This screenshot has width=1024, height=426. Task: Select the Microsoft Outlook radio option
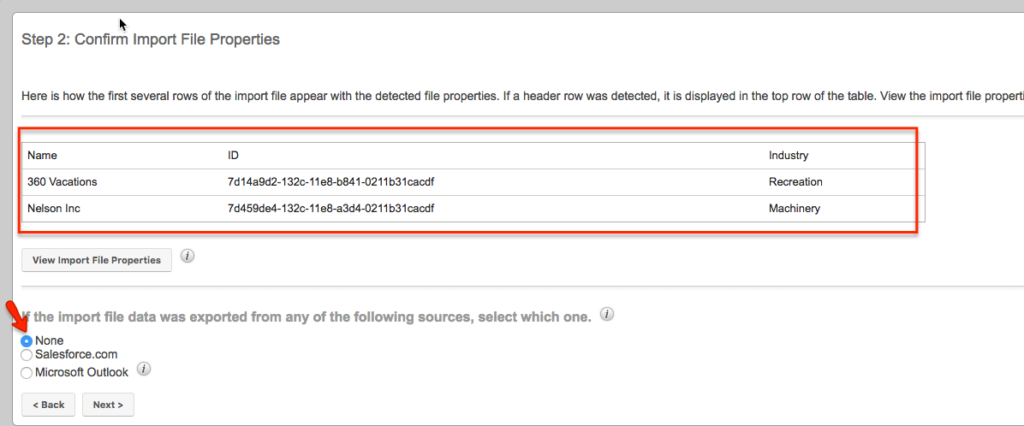coord(26,373)
